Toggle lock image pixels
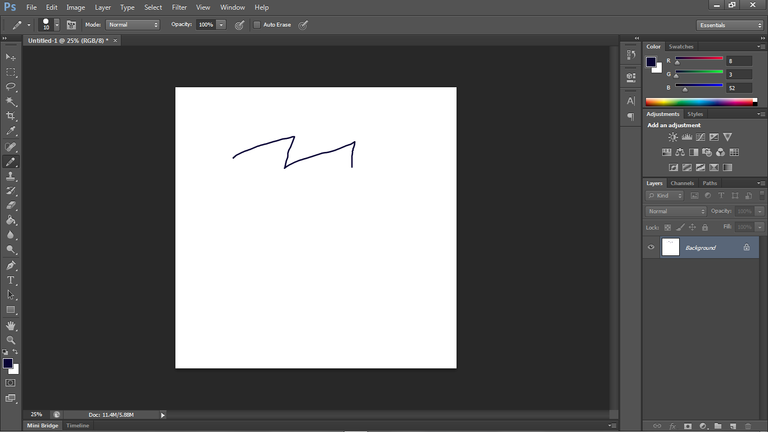Screen dimensions: 768x432 tap(680, 227)
